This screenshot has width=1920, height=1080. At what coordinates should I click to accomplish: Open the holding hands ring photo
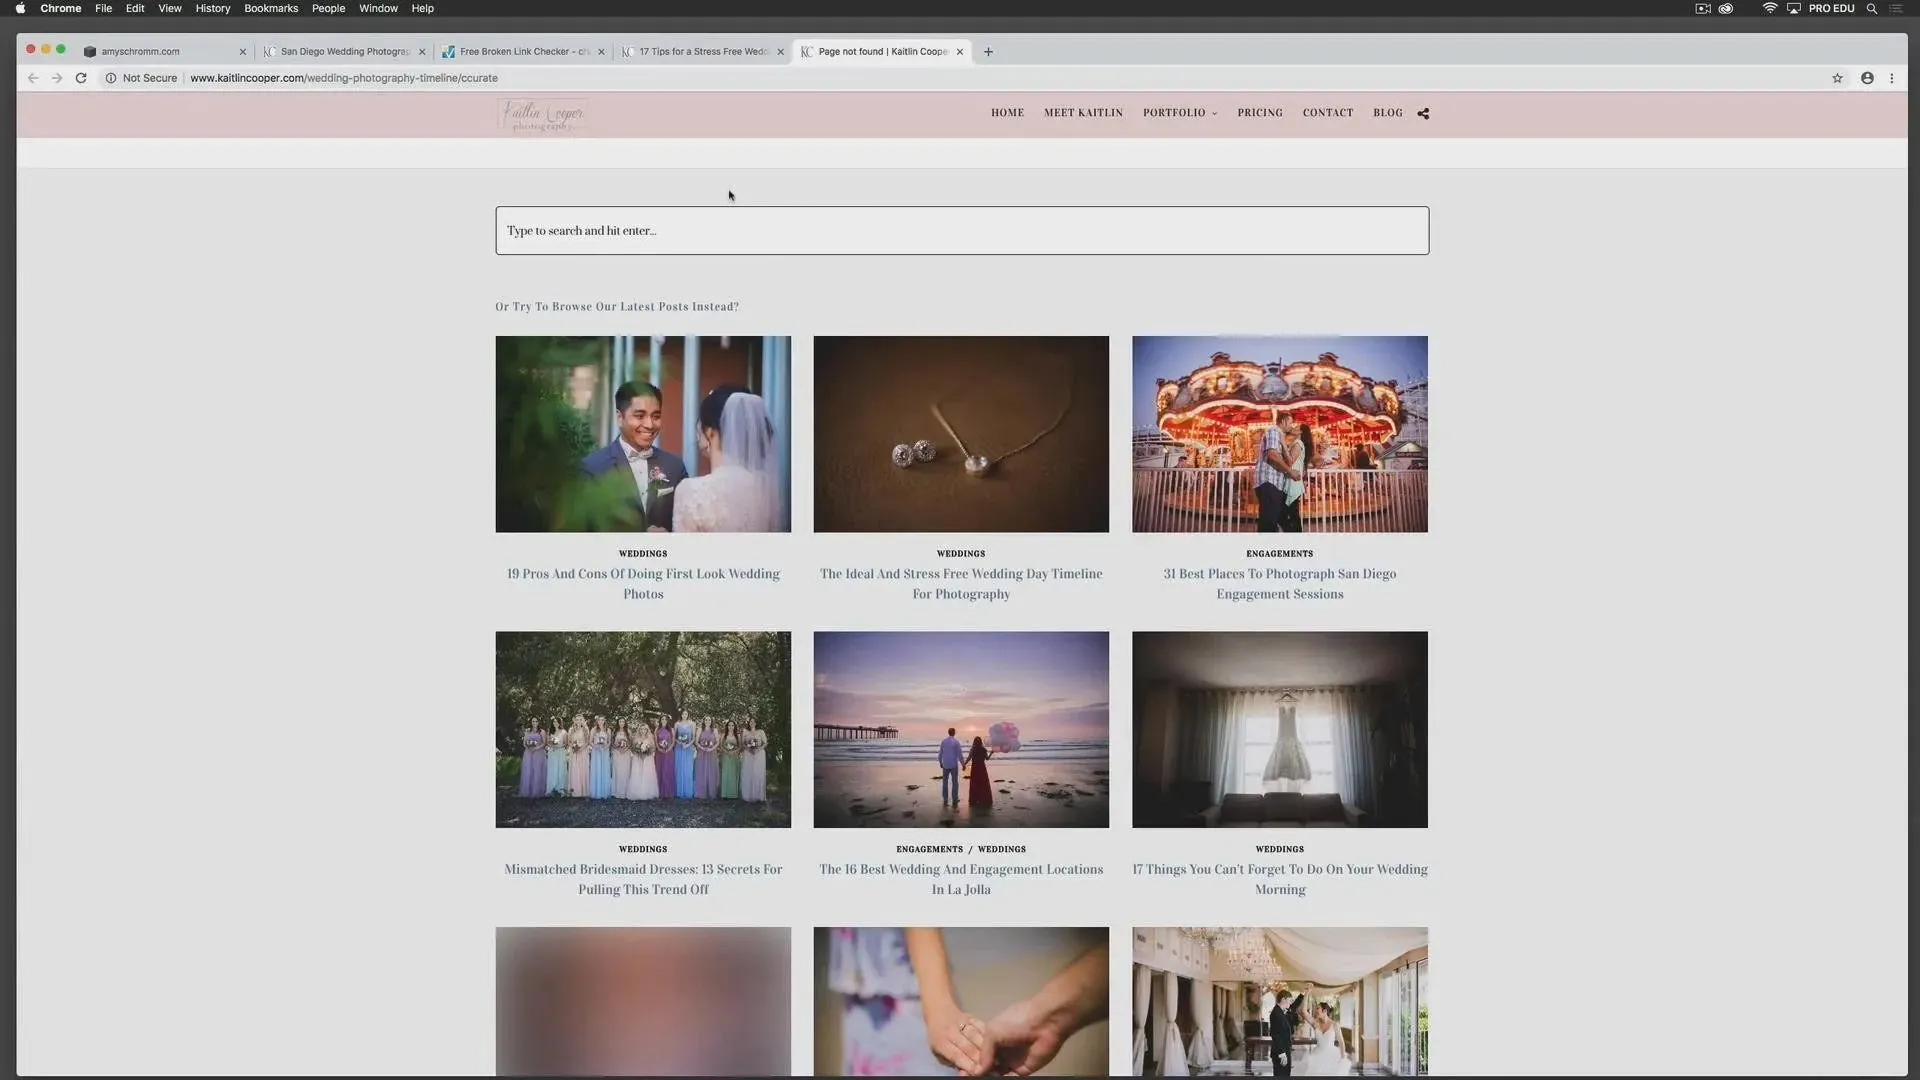point(961,1001)
